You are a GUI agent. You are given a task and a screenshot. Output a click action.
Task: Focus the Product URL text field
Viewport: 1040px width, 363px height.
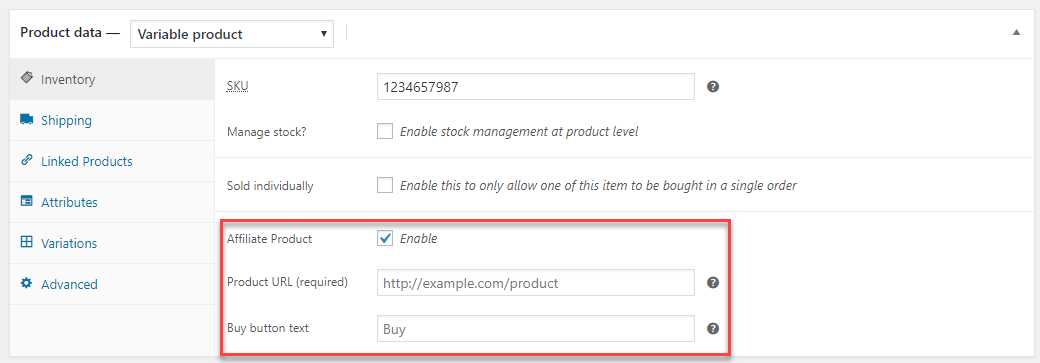536,283
